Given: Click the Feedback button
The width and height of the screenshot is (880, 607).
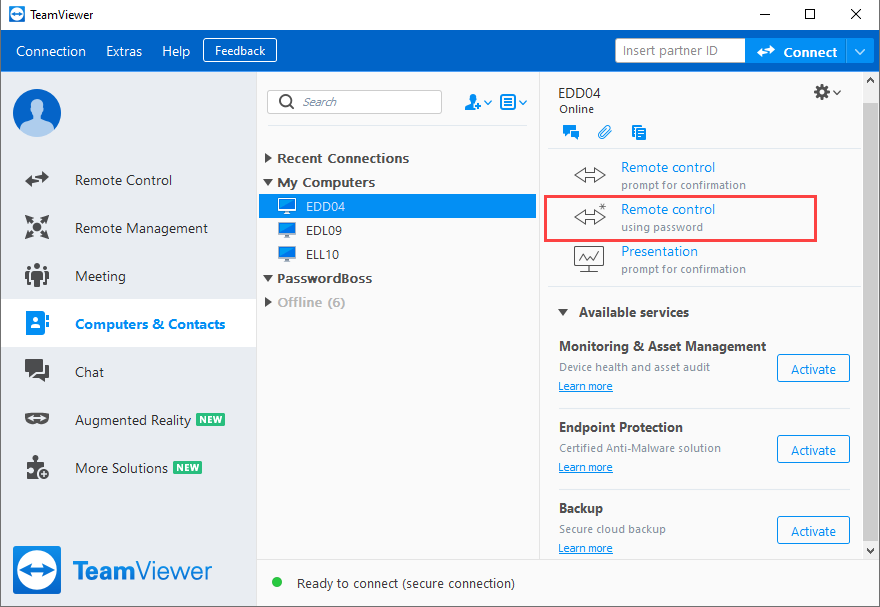Looking at the screenshot, I should [240, 50].
